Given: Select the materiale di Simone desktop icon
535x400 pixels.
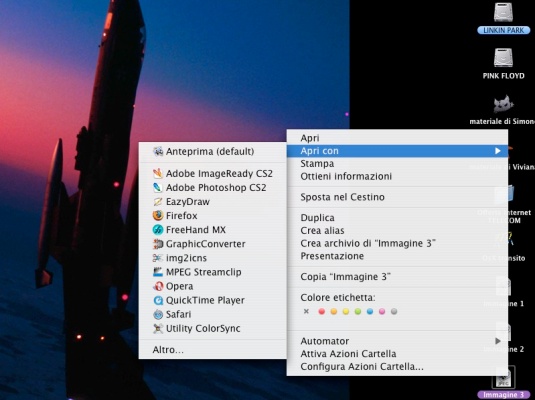Looking at the screenshot, I should click(x=503, y=104).
